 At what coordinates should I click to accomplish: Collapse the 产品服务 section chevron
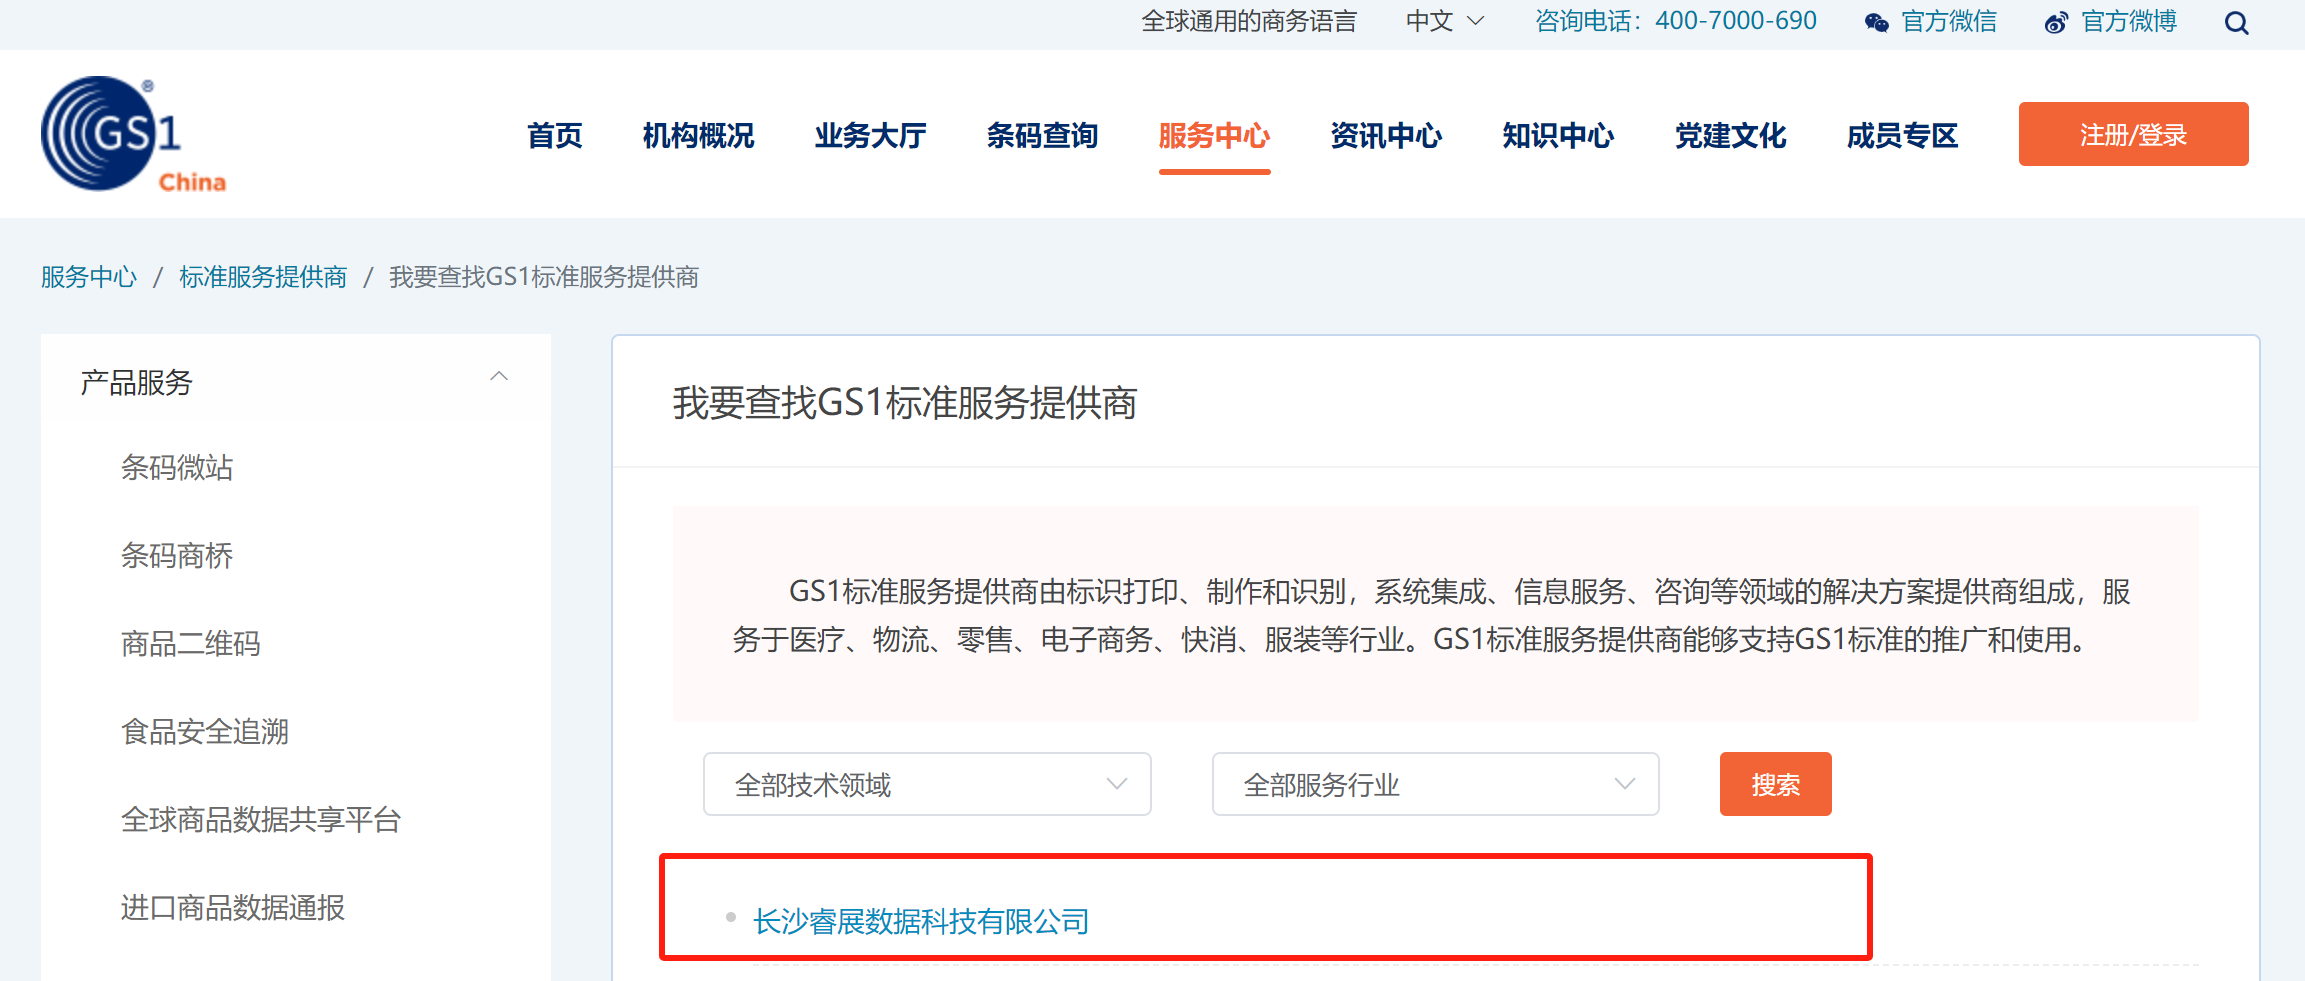coord(499,376)
